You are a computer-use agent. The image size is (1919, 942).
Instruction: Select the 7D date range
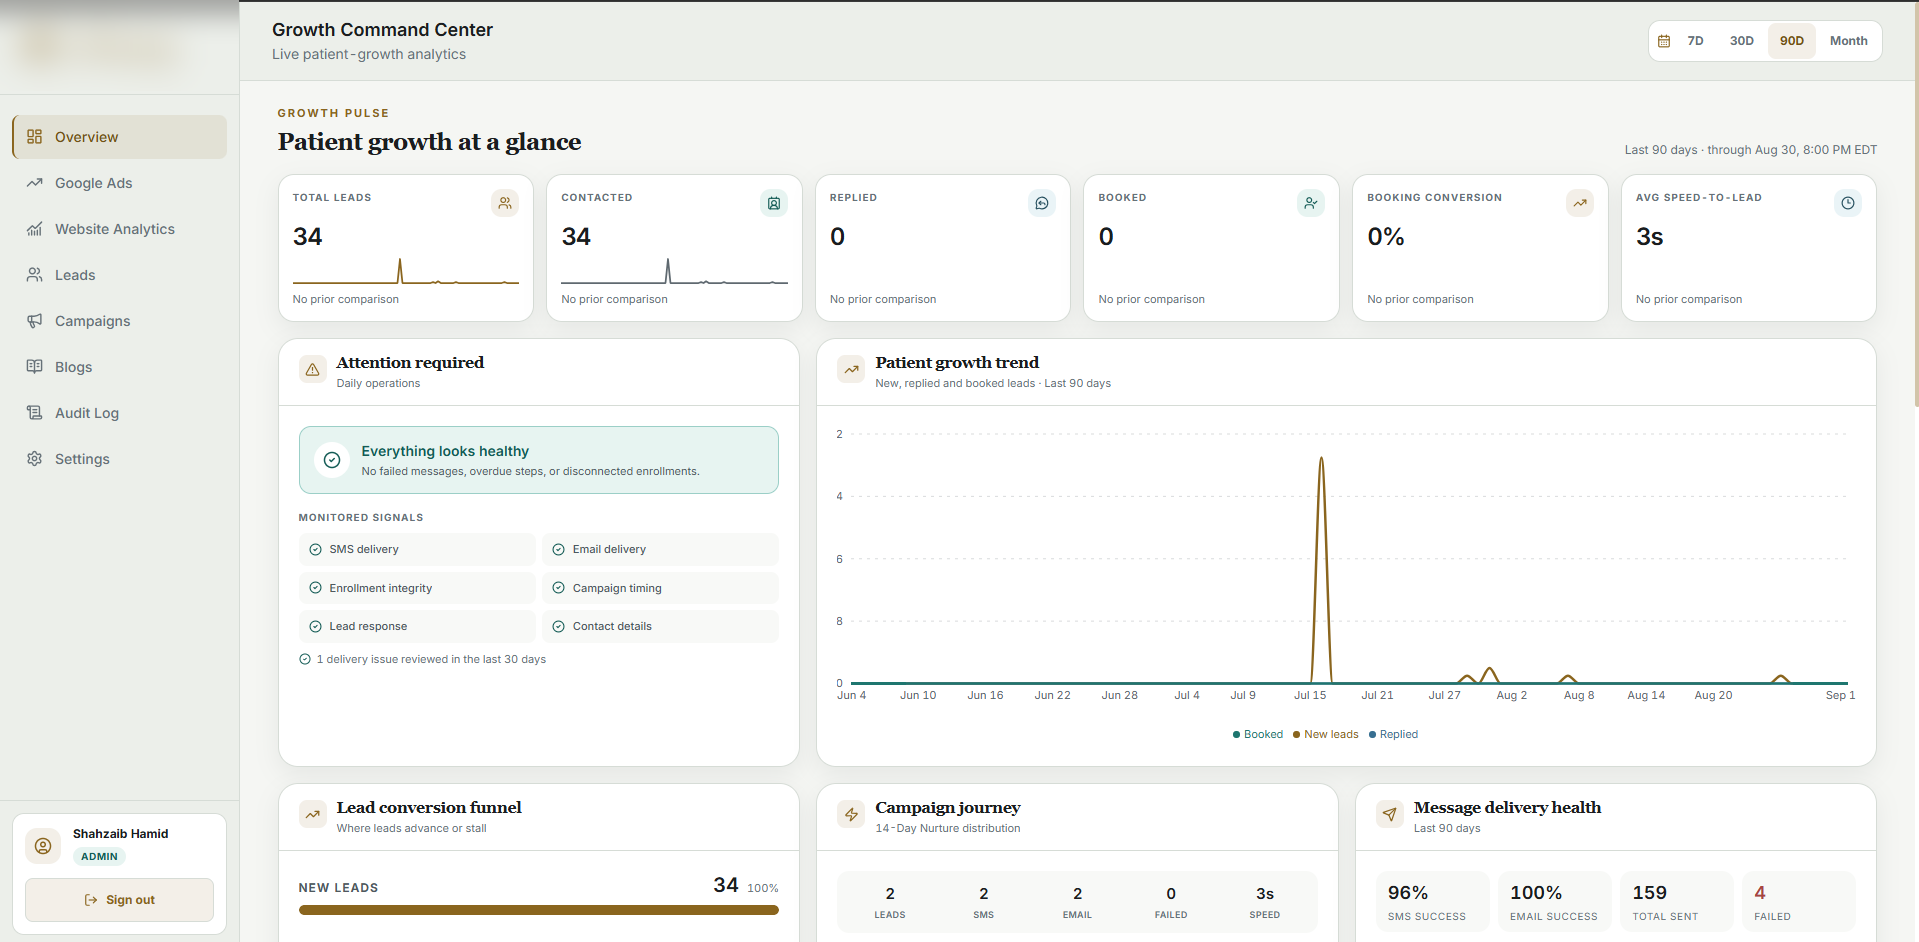(x=1695, y=41)
